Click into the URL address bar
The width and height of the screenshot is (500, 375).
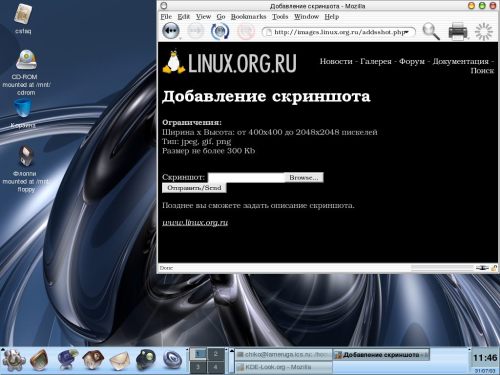(x=338, y=32)
